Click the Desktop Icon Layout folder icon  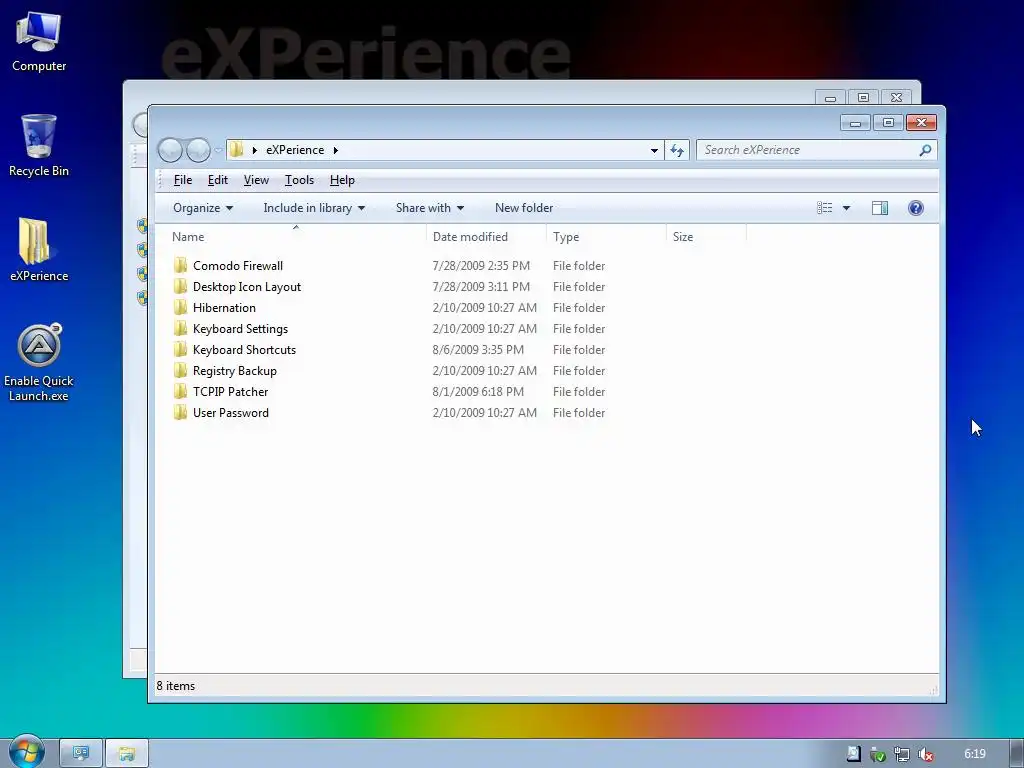pyautogui.click(x=180, y=286)
